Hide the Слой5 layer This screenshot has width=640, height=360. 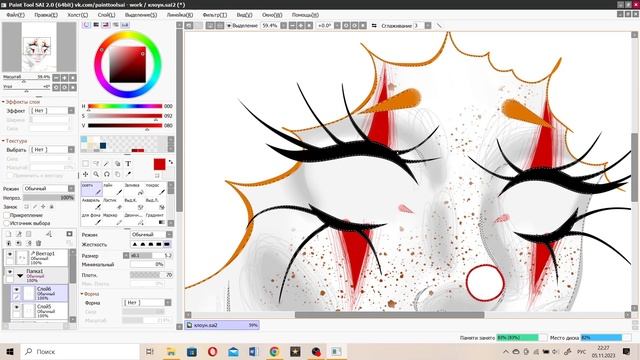point(16,308)
